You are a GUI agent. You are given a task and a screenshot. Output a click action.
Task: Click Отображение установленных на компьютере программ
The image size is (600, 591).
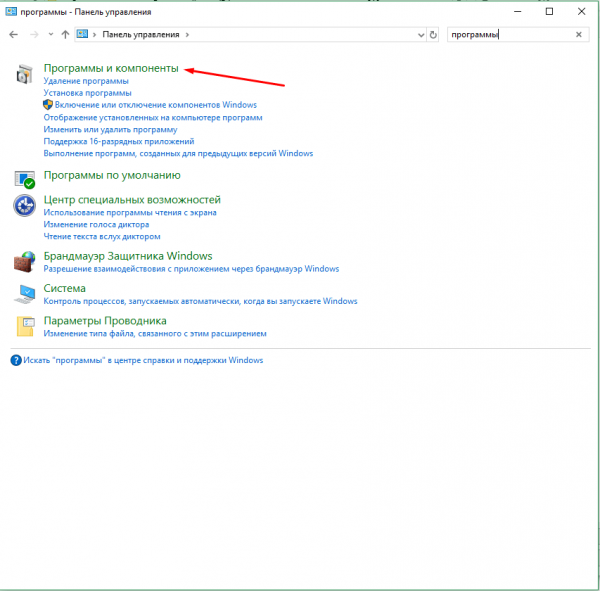[153, 118]
